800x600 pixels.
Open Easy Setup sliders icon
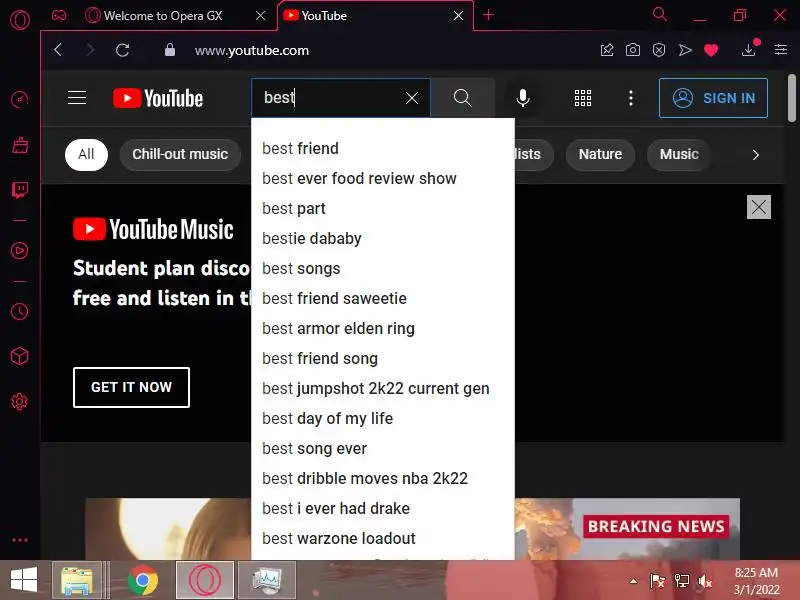click(x=781, y=49)
